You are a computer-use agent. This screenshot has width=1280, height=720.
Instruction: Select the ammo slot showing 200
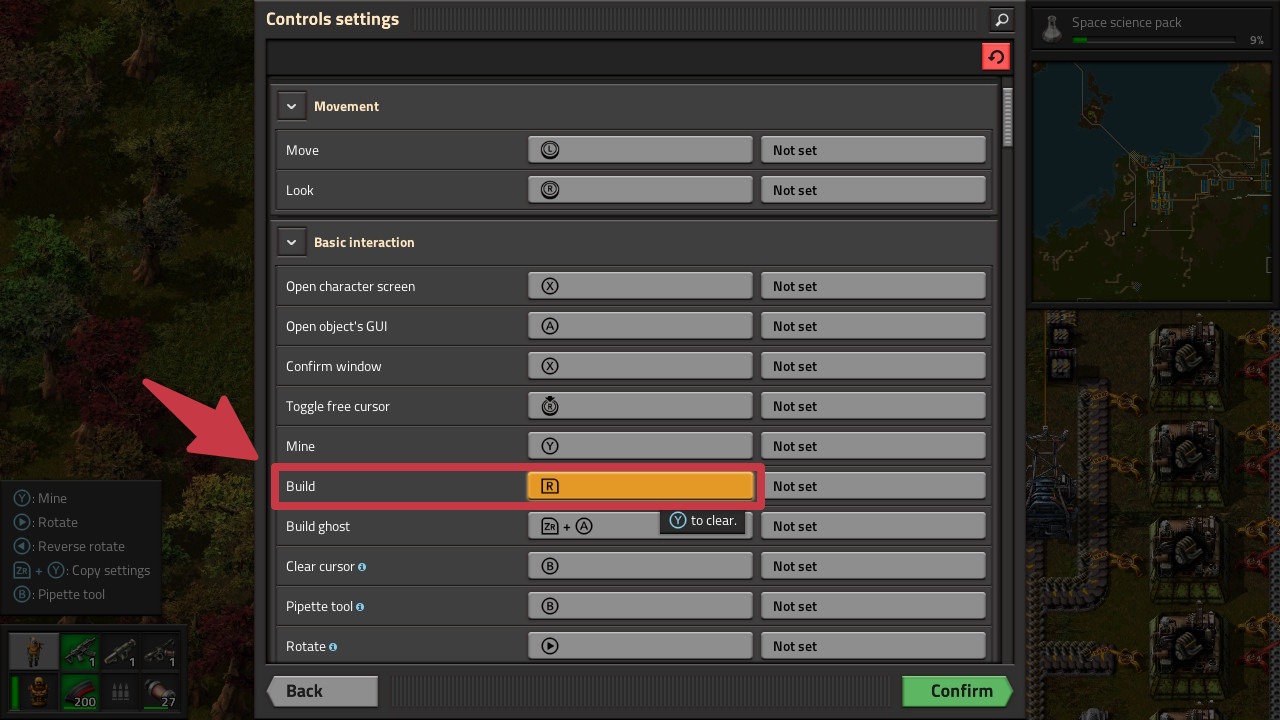[x=79, y=691]
